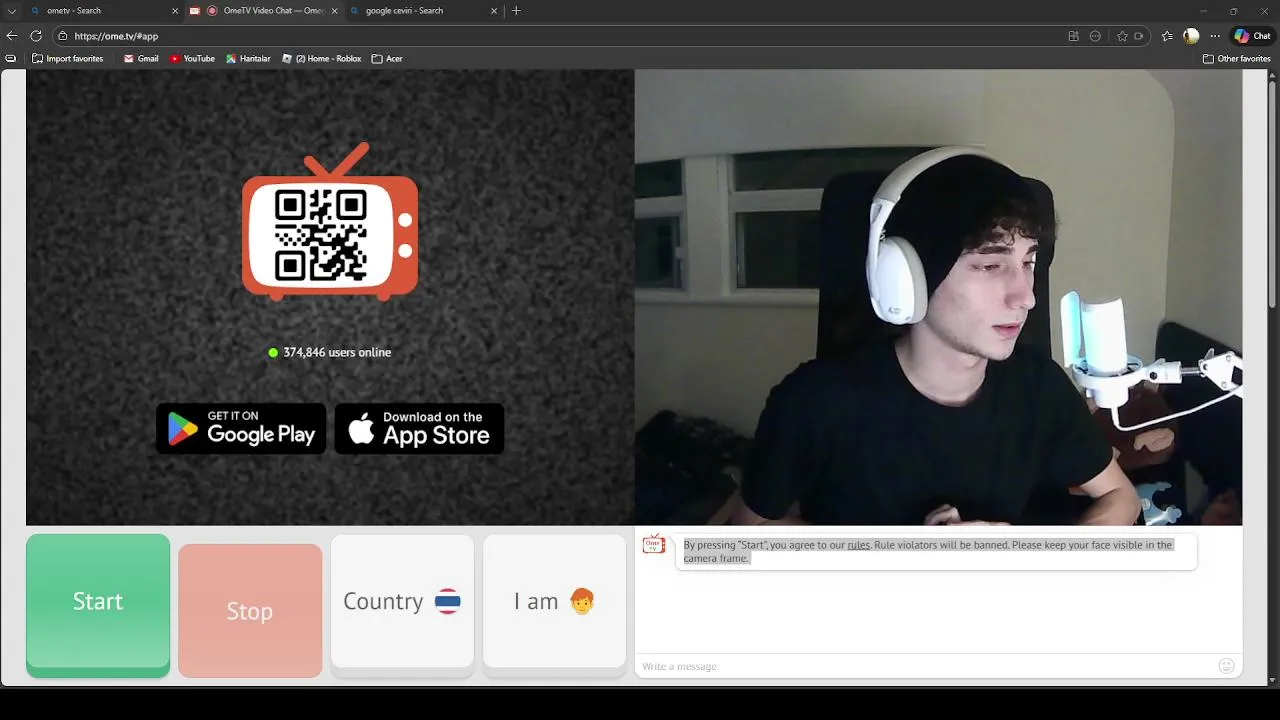Screen dimensions: 1280x720
Task: Click the address bar URL
Action: pos(116,36)
